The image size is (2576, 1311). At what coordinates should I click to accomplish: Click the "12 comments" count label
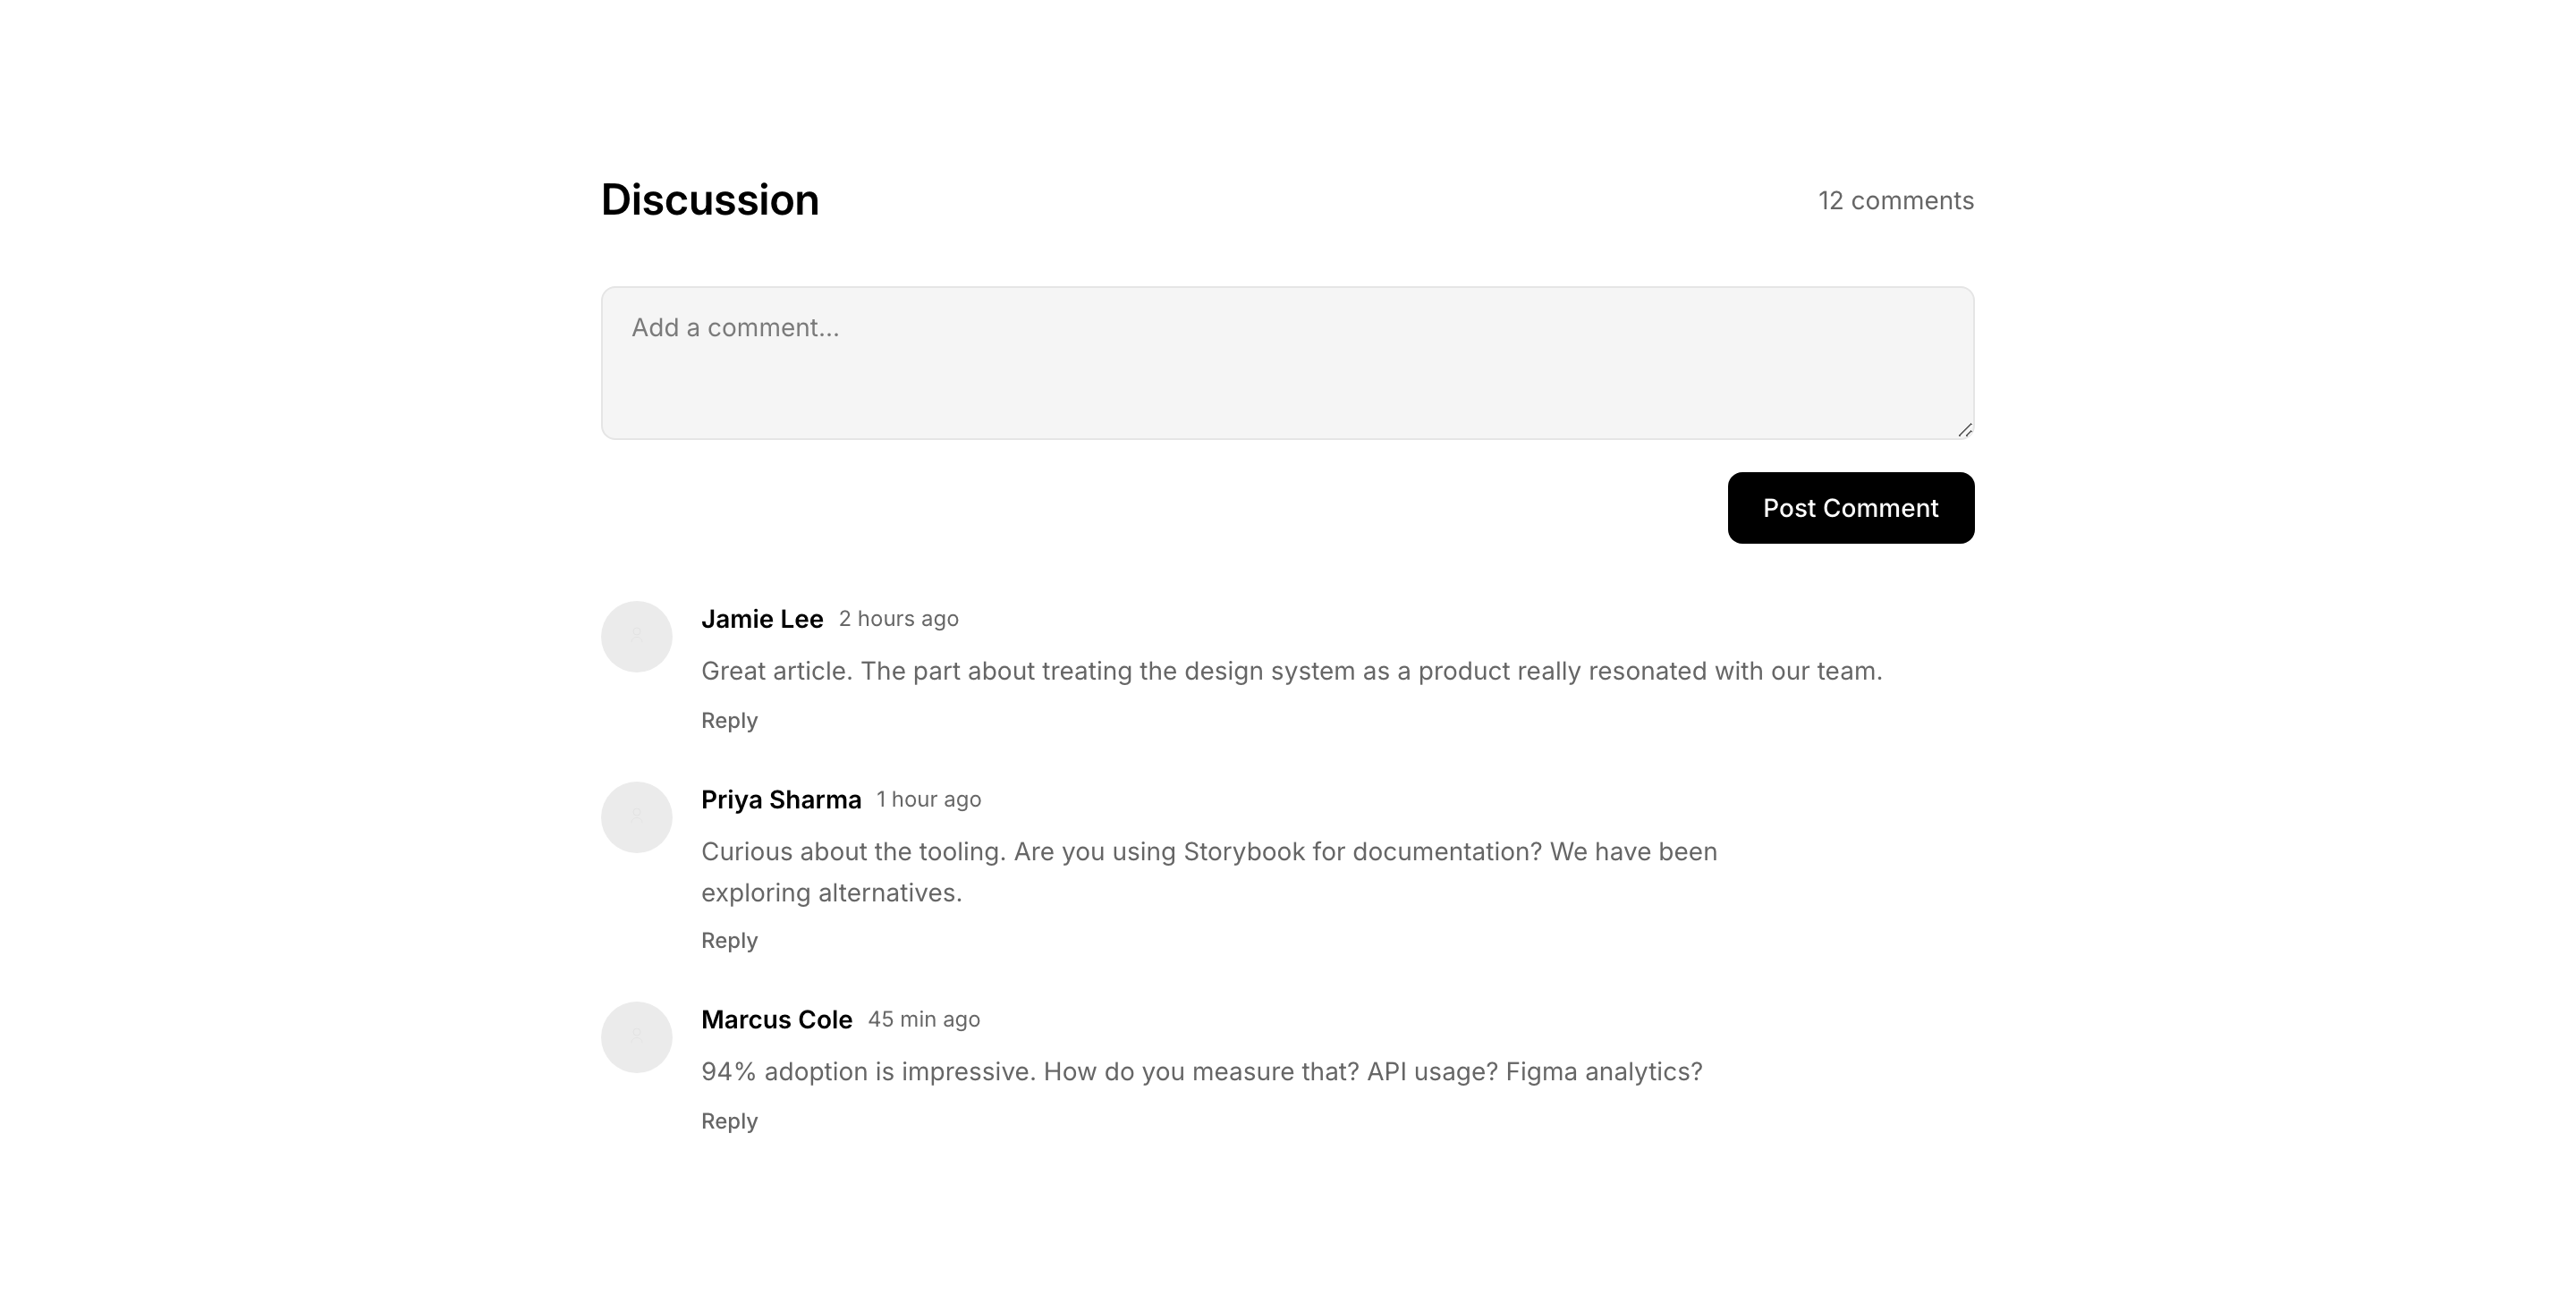click(x=1895, y=201)
